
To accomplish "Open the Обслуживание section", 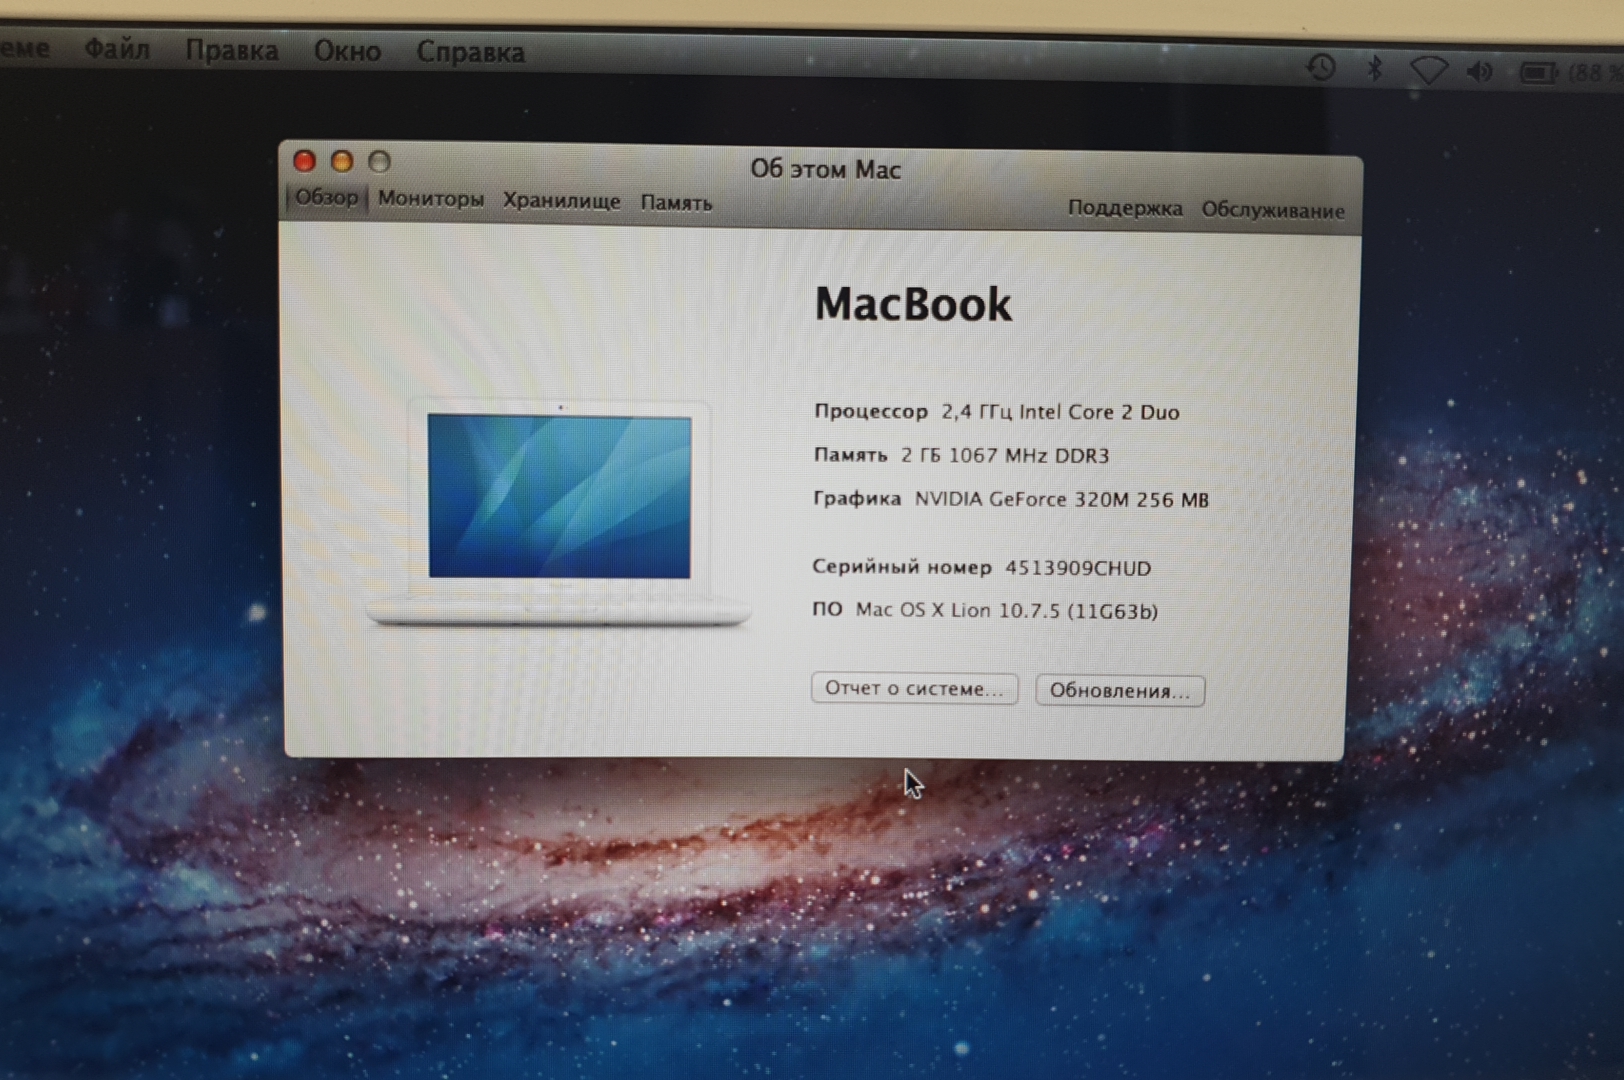I will point(1273,210).
